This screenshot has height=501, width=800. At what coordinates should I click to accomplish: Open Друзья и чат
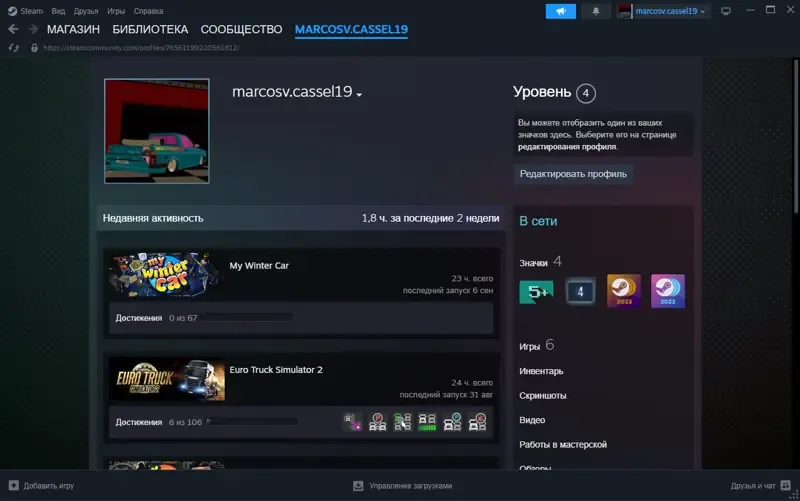tap(753, 486)
